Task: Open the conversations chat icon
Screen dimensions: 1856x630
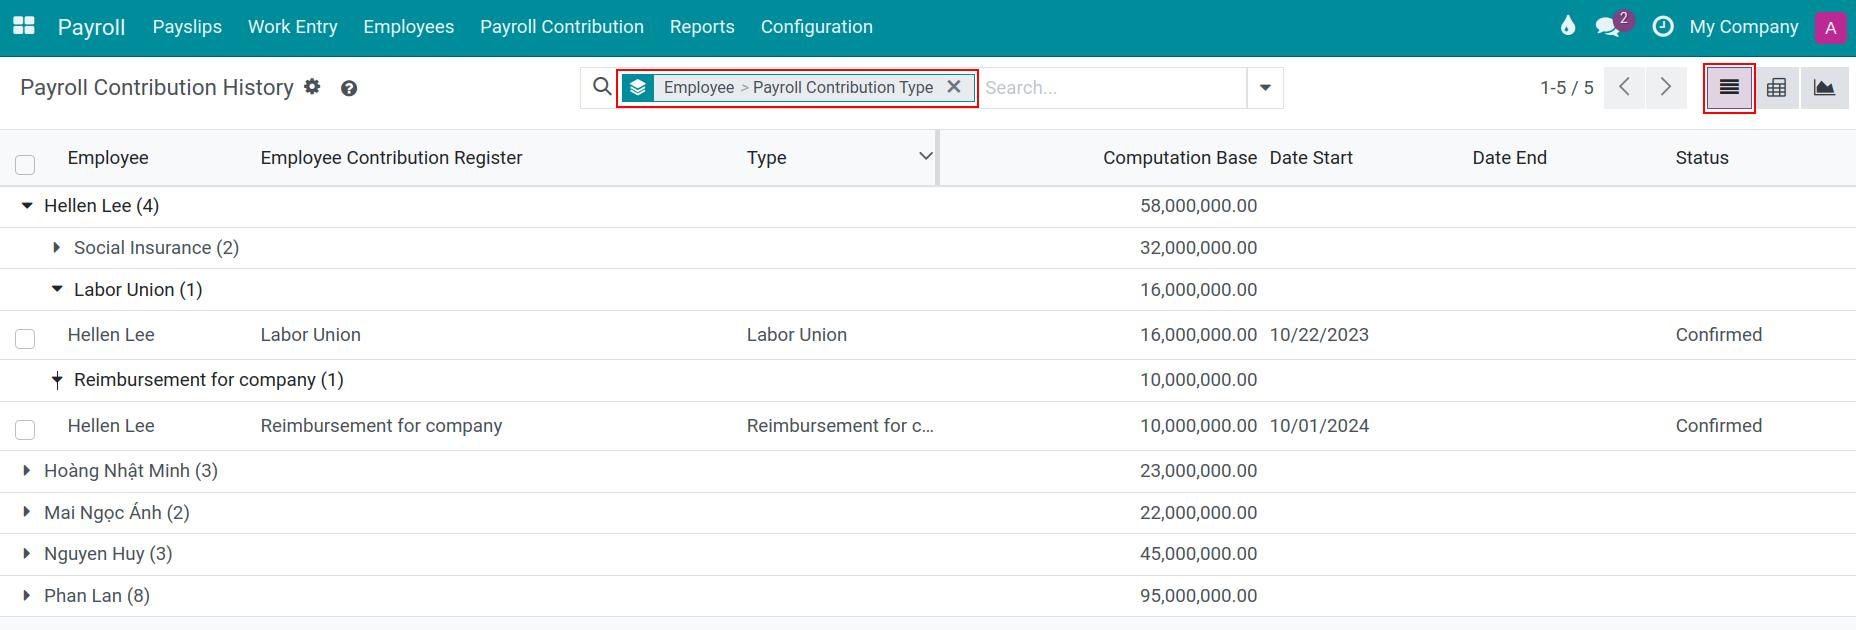Action: click(x=1608, y=26)
